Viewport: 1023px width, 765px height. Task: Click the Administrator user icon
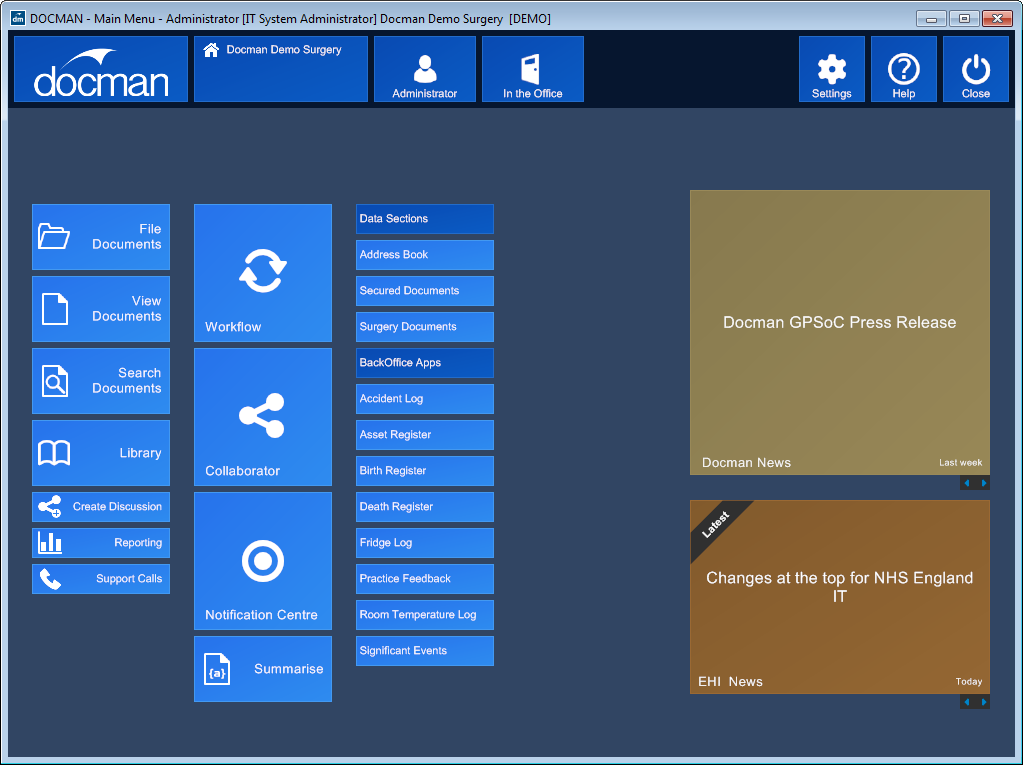(425, 69)
